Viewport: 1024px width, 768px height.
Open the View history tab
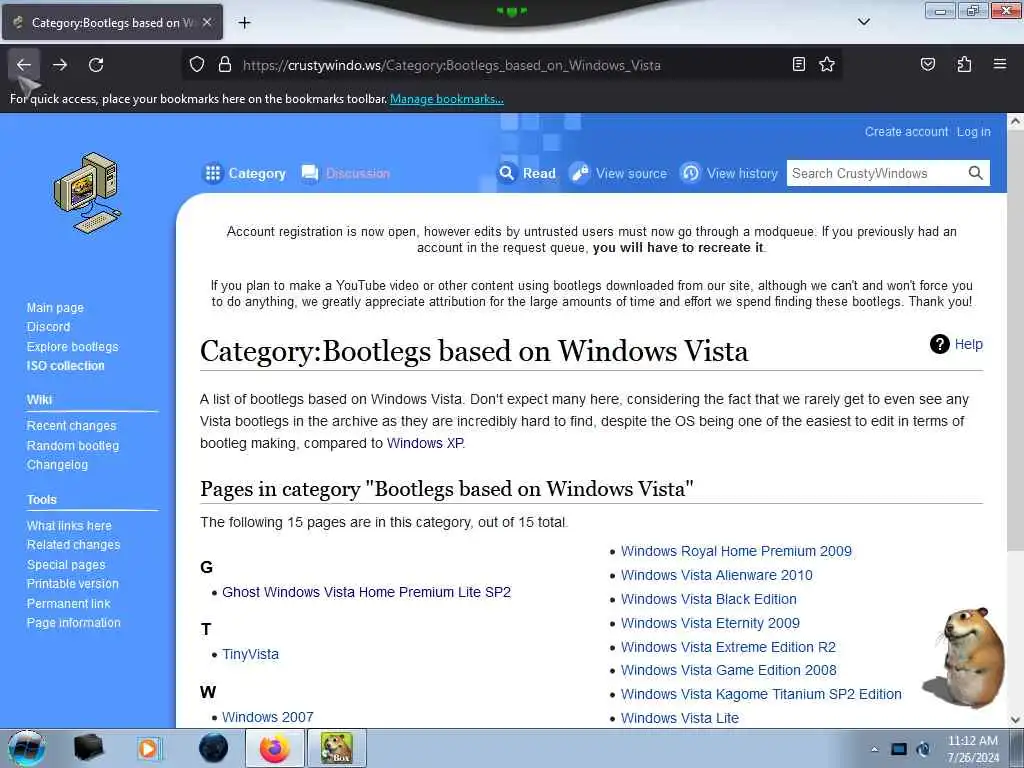(729, 173)
